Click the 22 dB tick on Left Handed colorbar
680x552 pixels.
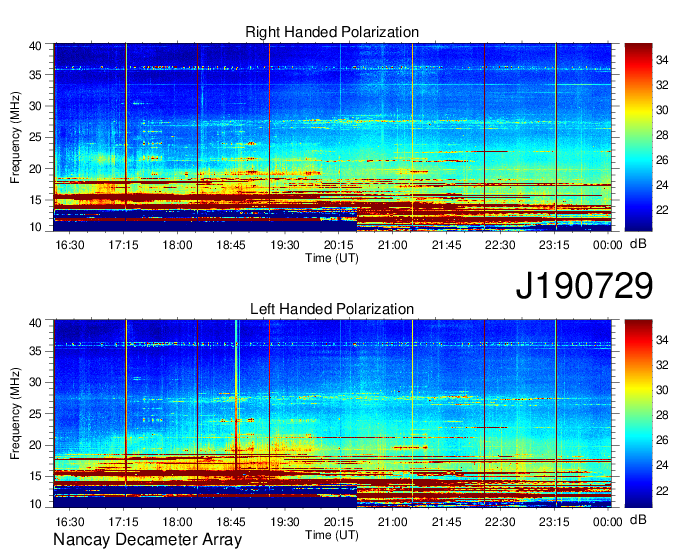(662, 491)
